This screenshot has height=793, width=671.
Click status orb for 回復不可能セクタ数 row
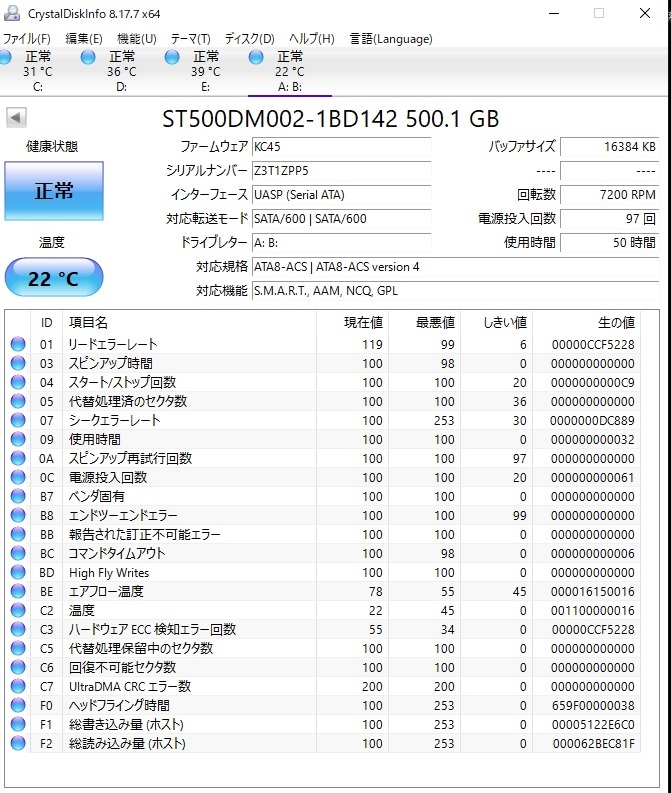[x=18, y=667]
